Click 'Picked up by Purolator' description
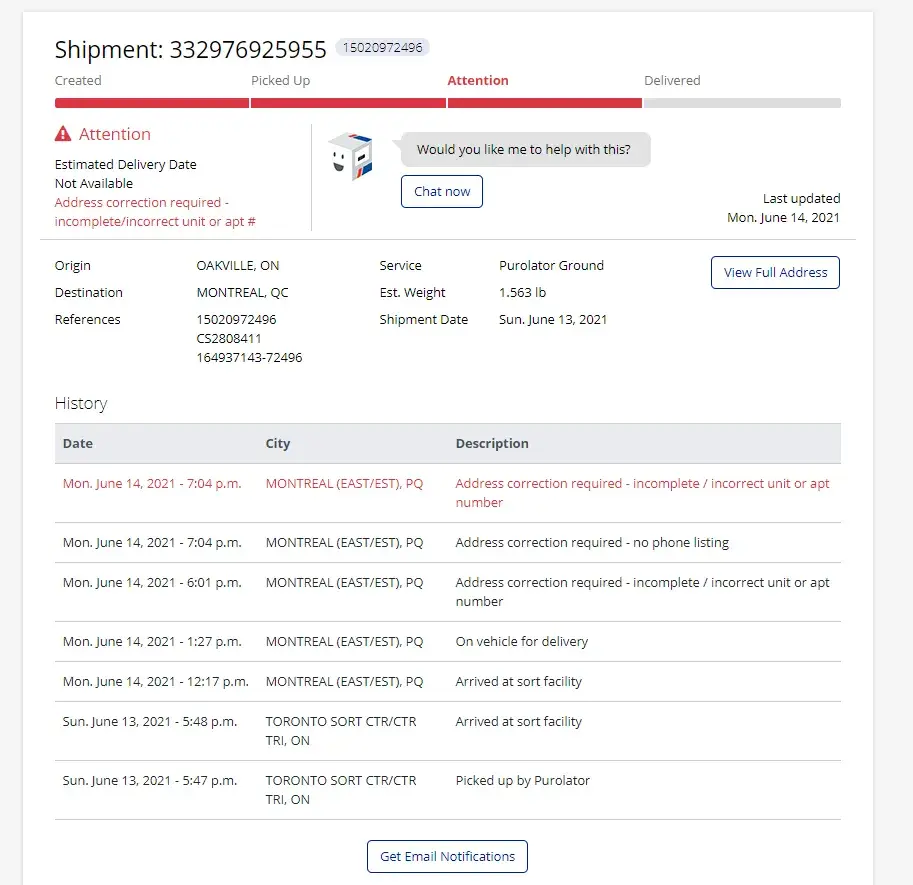The image size is (913, 885). coord(522,781)
